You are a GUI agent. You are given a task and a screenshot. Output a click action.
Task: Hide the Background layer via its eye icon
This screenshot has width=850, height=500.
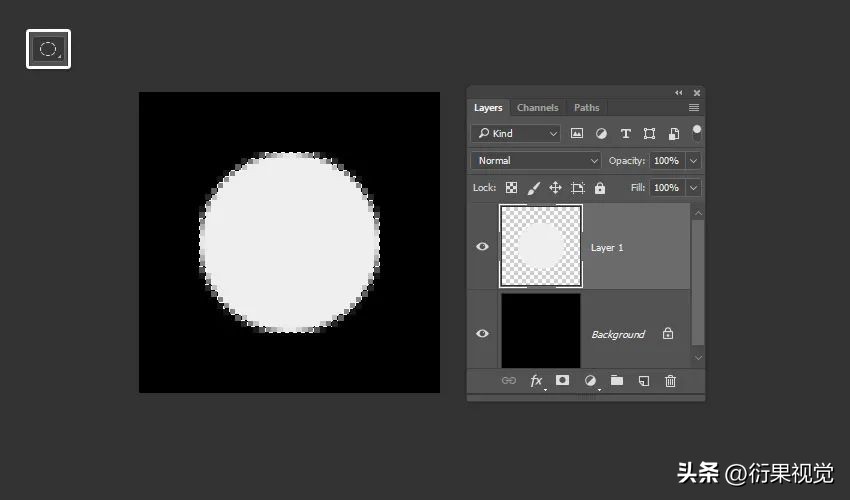tap(482, 334)
